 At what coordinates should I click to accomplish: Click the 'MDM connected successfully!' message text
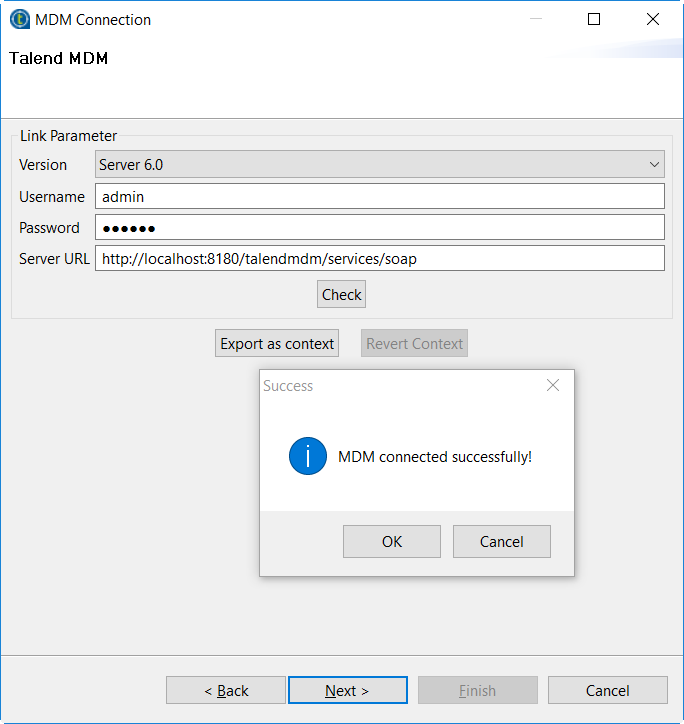435,457
